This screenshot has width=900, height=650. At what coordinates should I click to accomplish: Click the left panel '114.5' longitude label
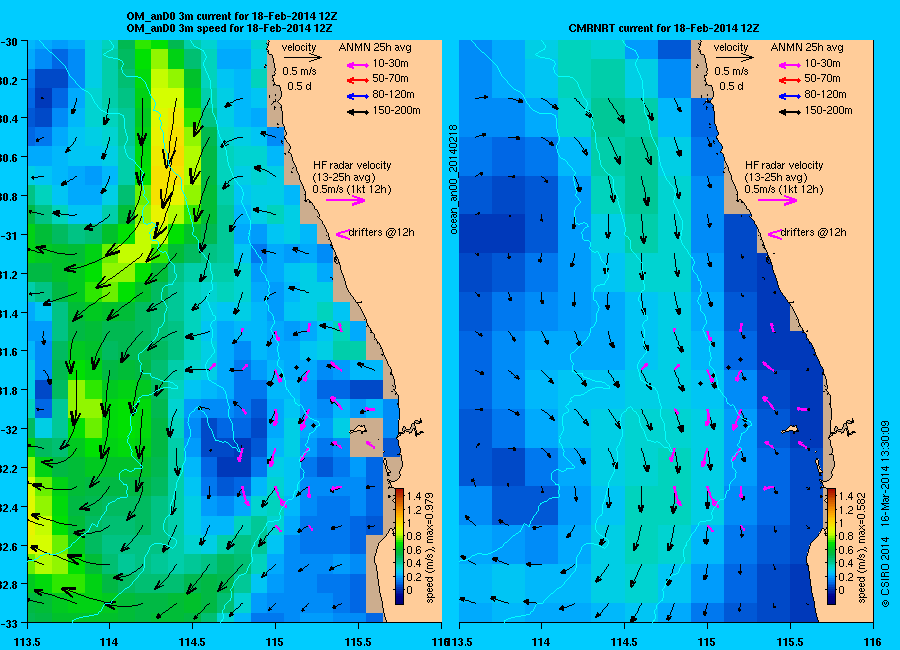coord(192,642)
